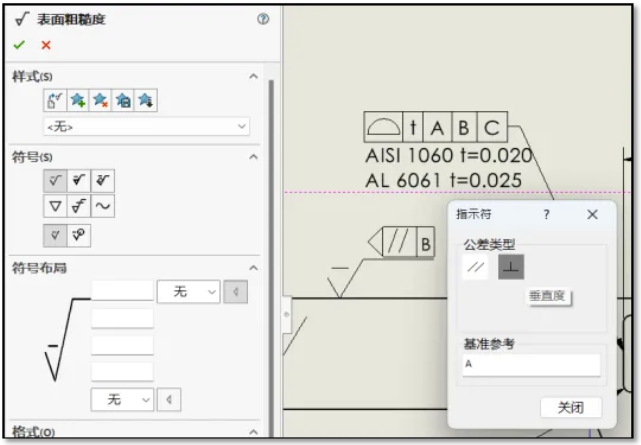Image resolution: width=641 pixels, height=445 pixels.
Task: Click the Save style icon
Action: (x=123, y=100)
